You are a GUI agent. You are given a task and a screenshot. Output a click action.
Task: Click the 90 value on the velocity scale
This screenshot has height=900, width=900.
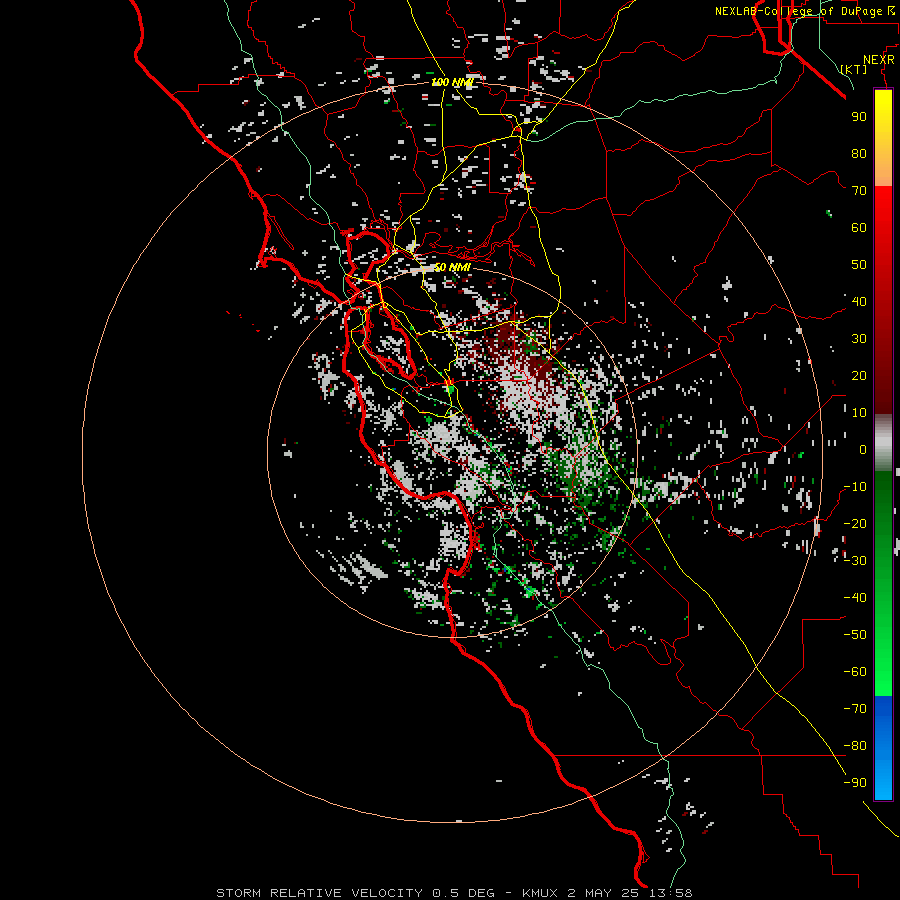click(859, 117)
